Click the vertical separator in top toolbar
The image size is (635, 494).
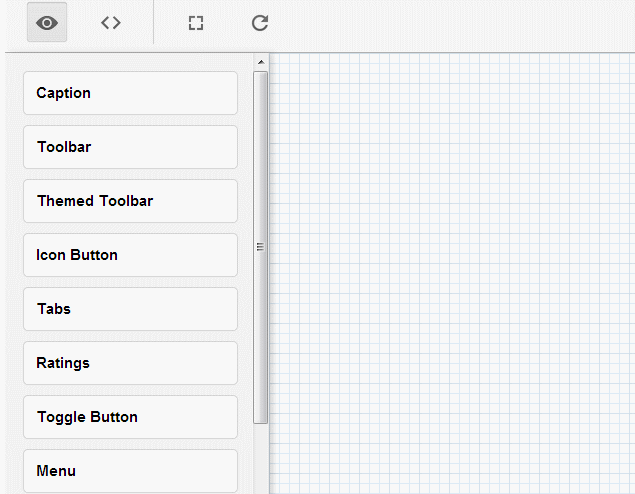pyautogui.click(x=153, y=23)
